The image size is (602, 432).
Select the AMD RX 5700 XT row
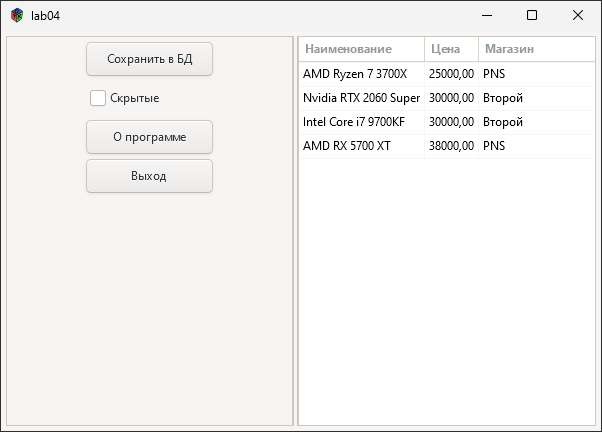[x=447, y=146]
